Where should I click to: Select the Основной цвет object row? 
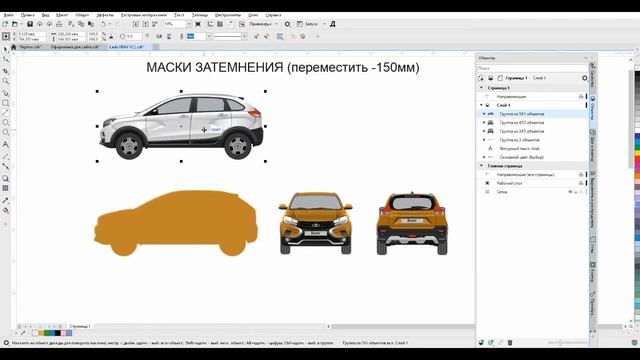(532, 157)
